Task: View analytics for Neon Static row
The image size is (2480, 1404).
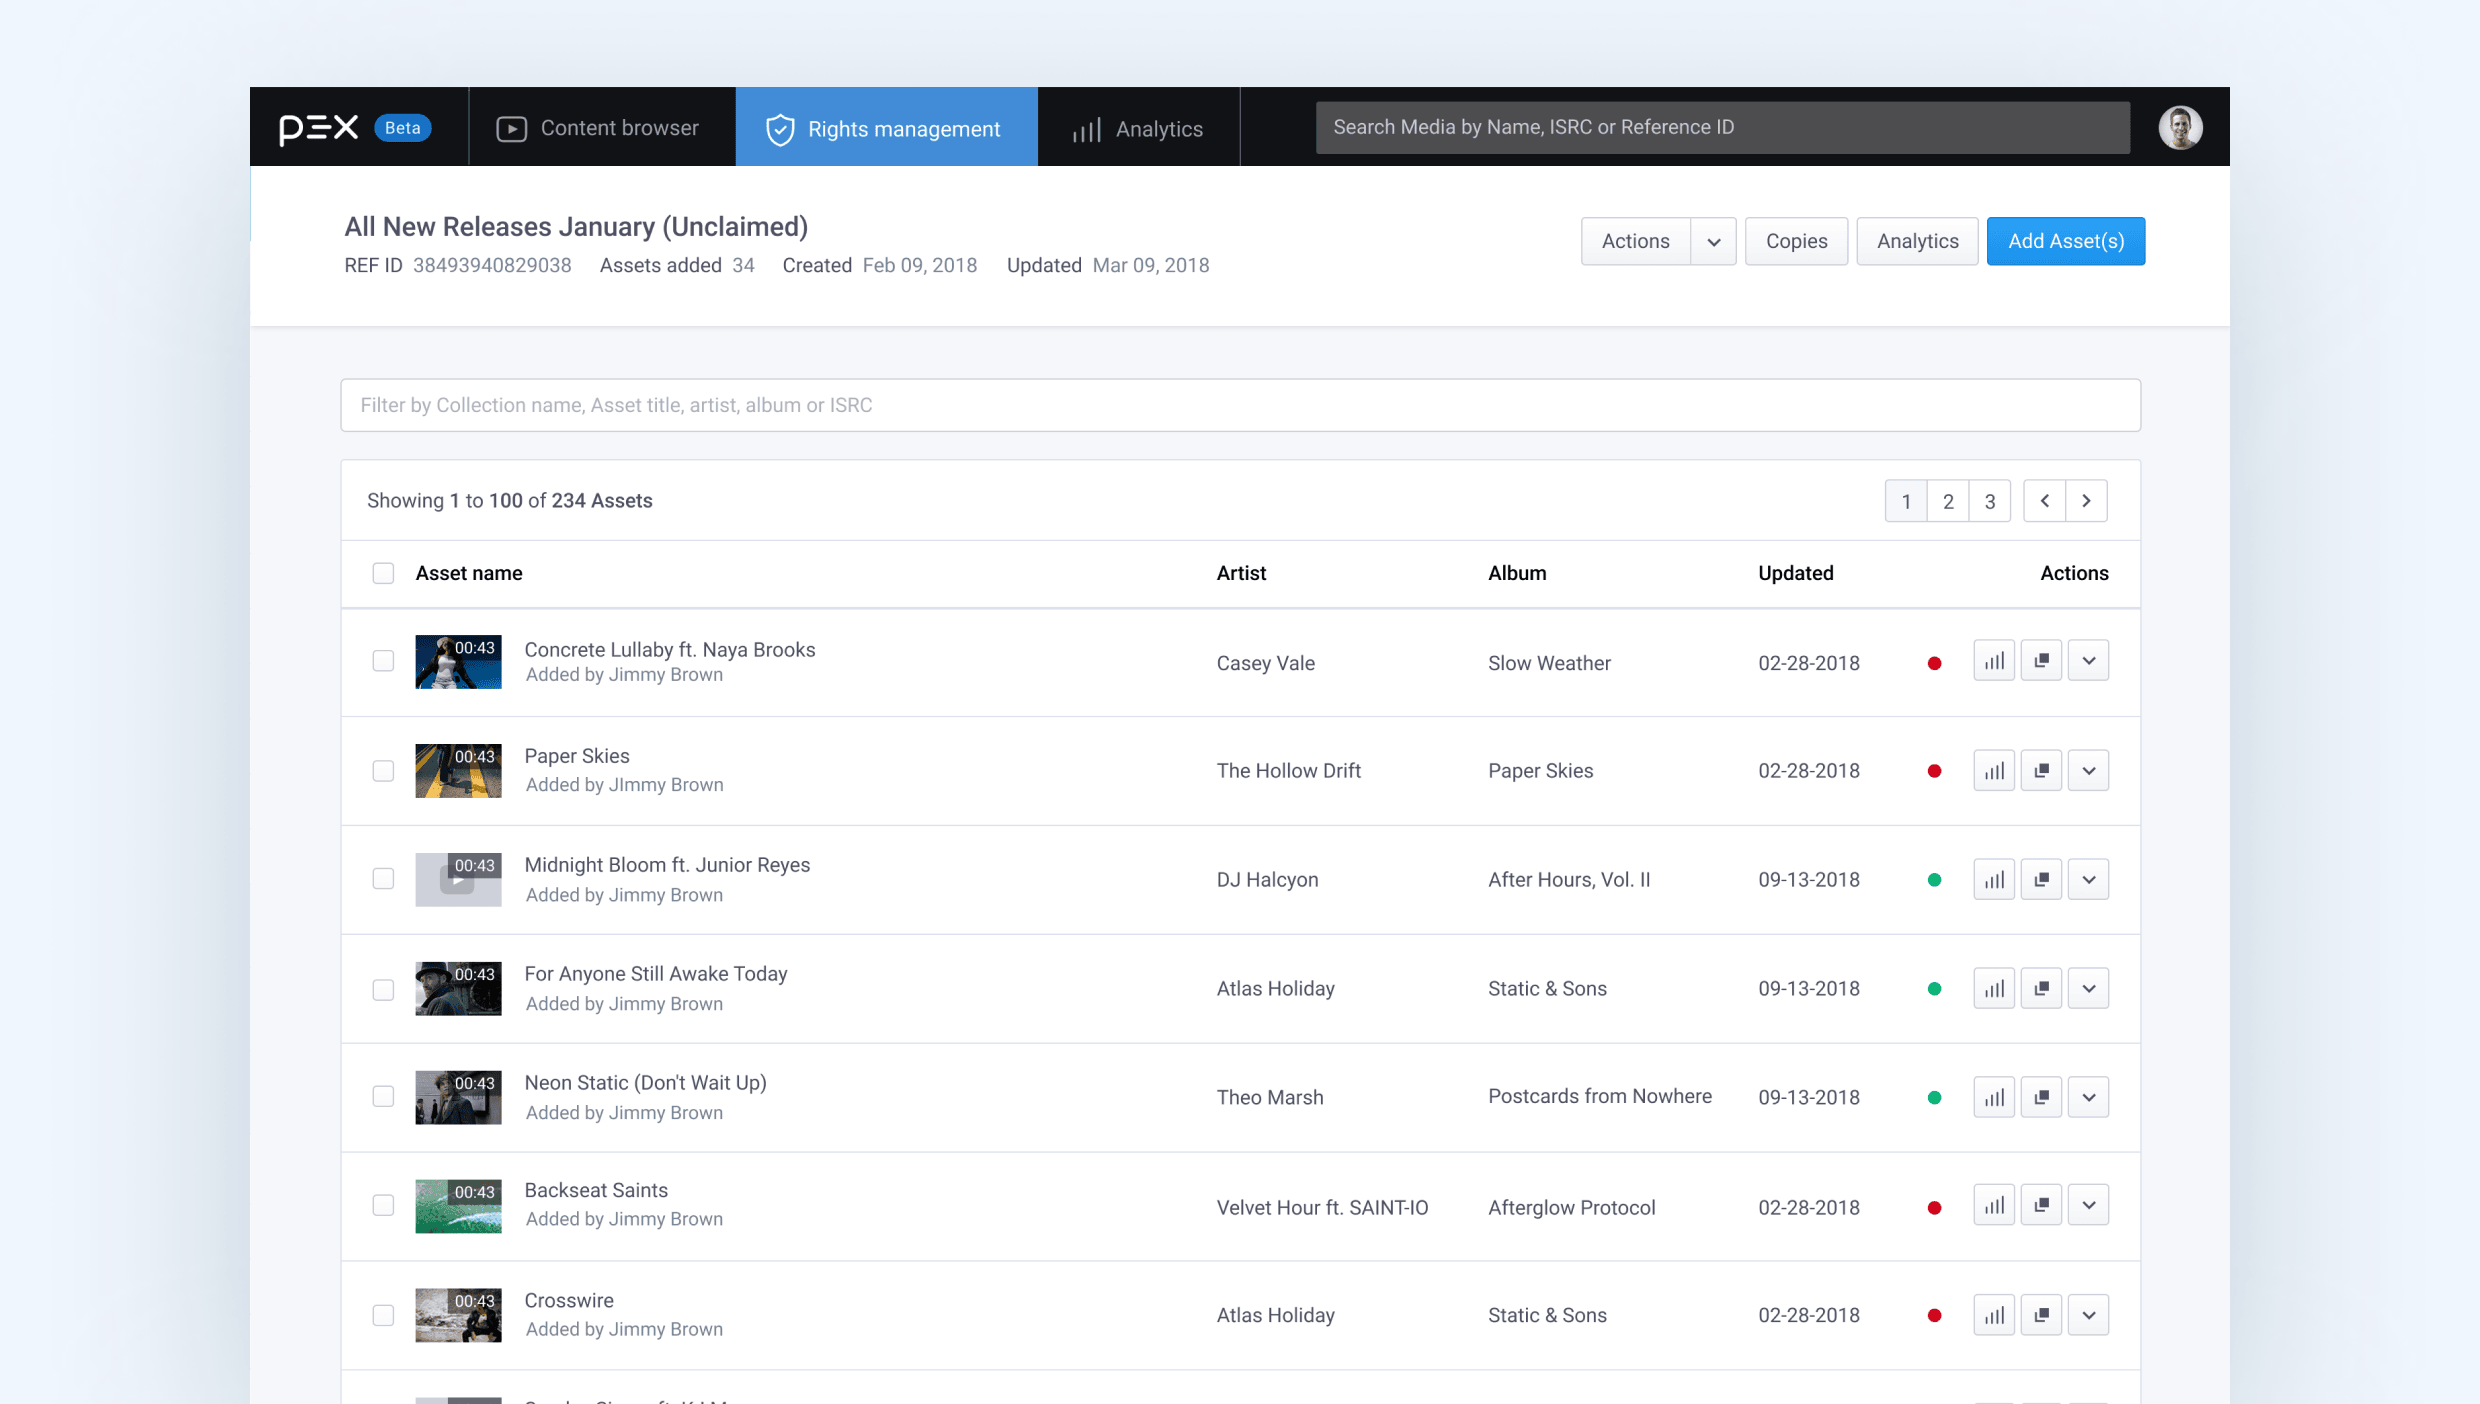Action: [1994, 1098]
